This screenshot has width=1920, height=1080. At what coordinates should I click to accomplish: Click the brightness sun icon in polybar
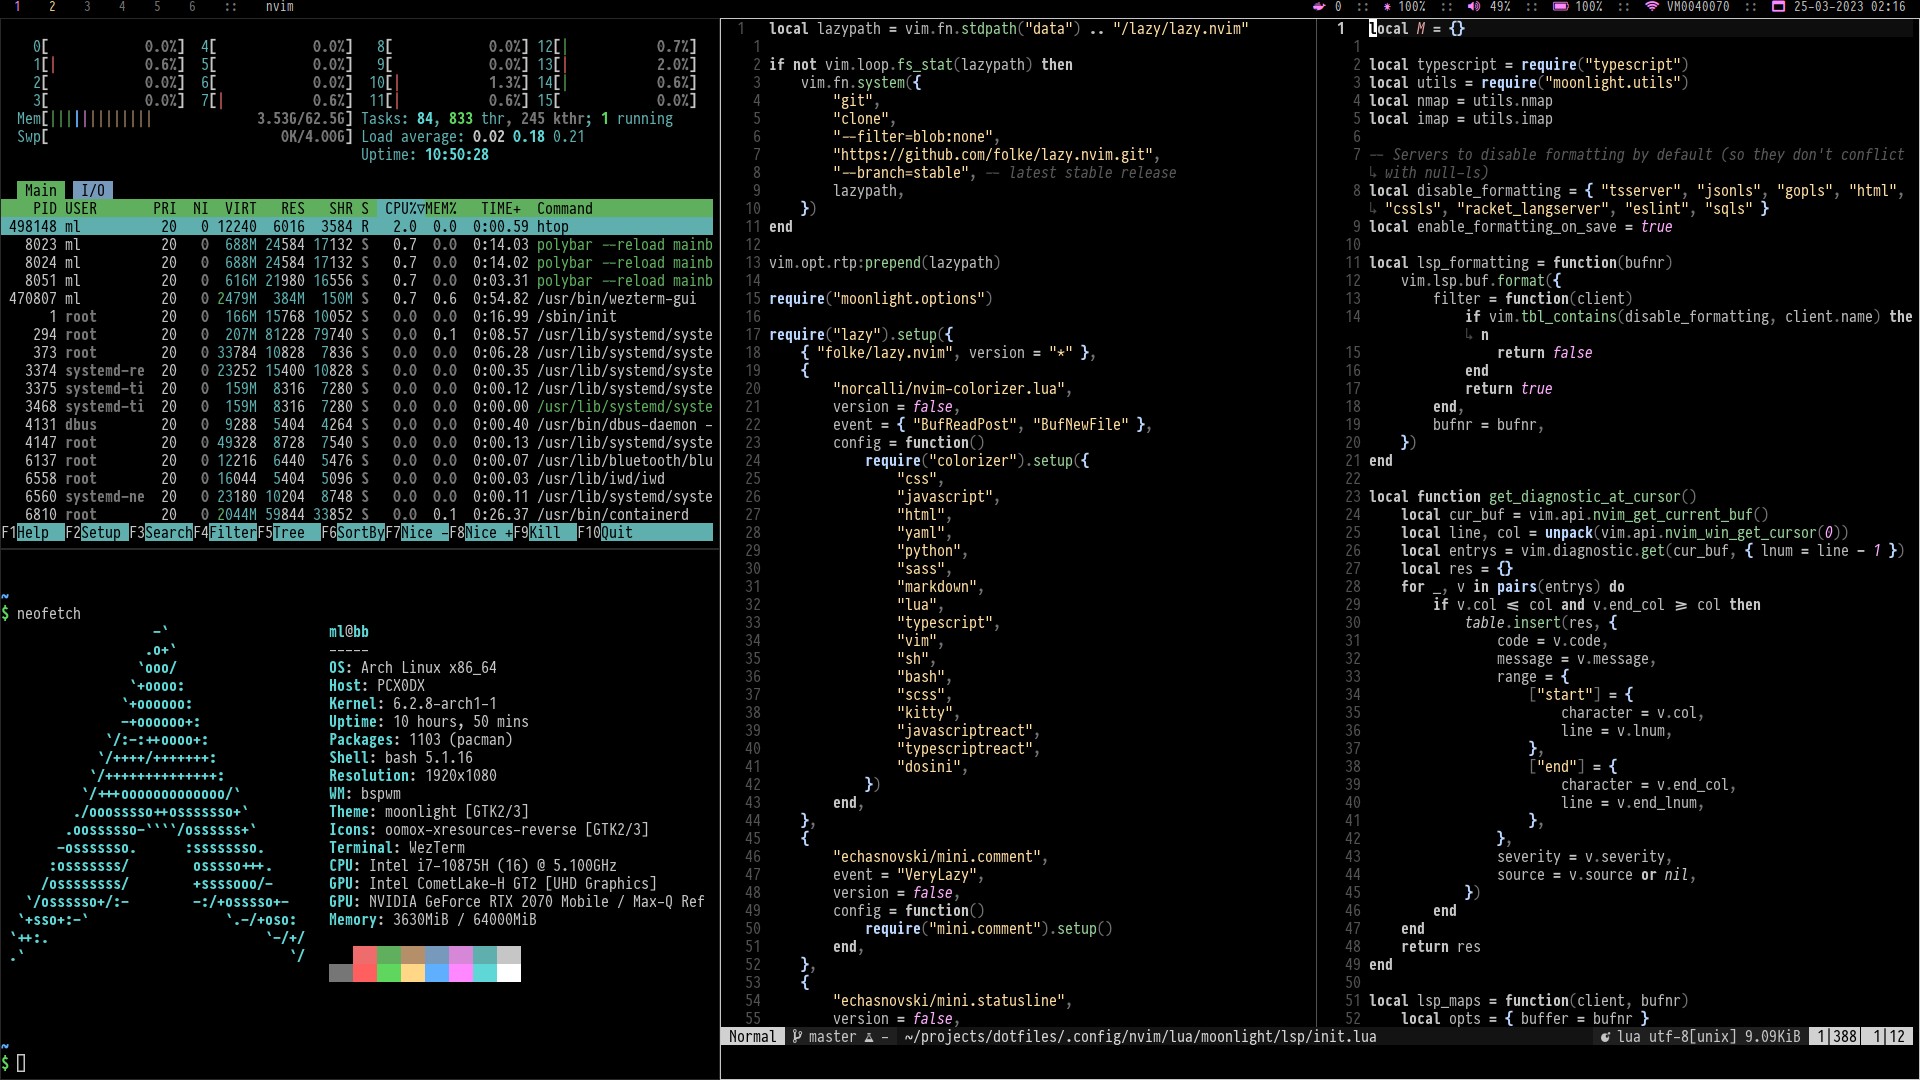tap(1387, 6)
